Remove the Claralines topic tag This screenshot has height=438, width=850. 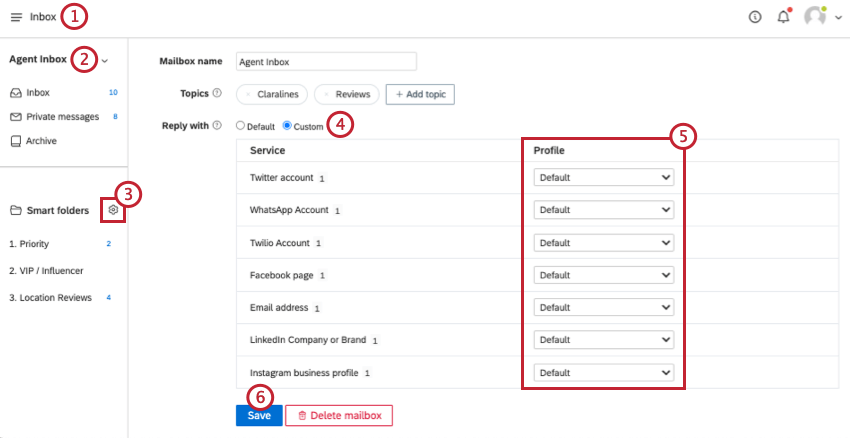coord(248,94)
